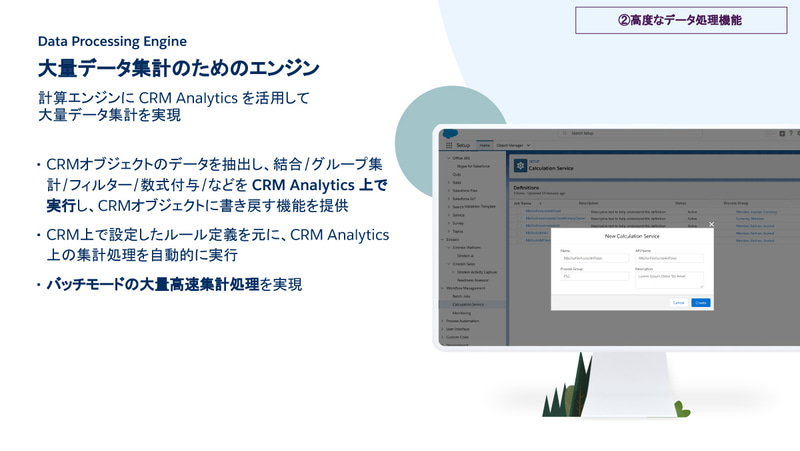800x451 pixels.
Task: Click the Calculation Service gear icon
Action: click(520, 166)
